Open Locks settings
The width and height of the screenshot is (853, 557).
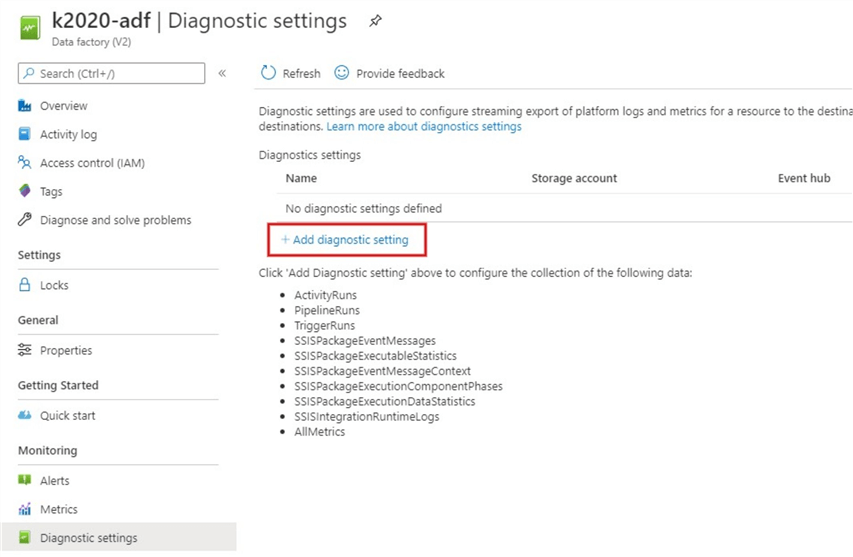click(x=54, y=285)
